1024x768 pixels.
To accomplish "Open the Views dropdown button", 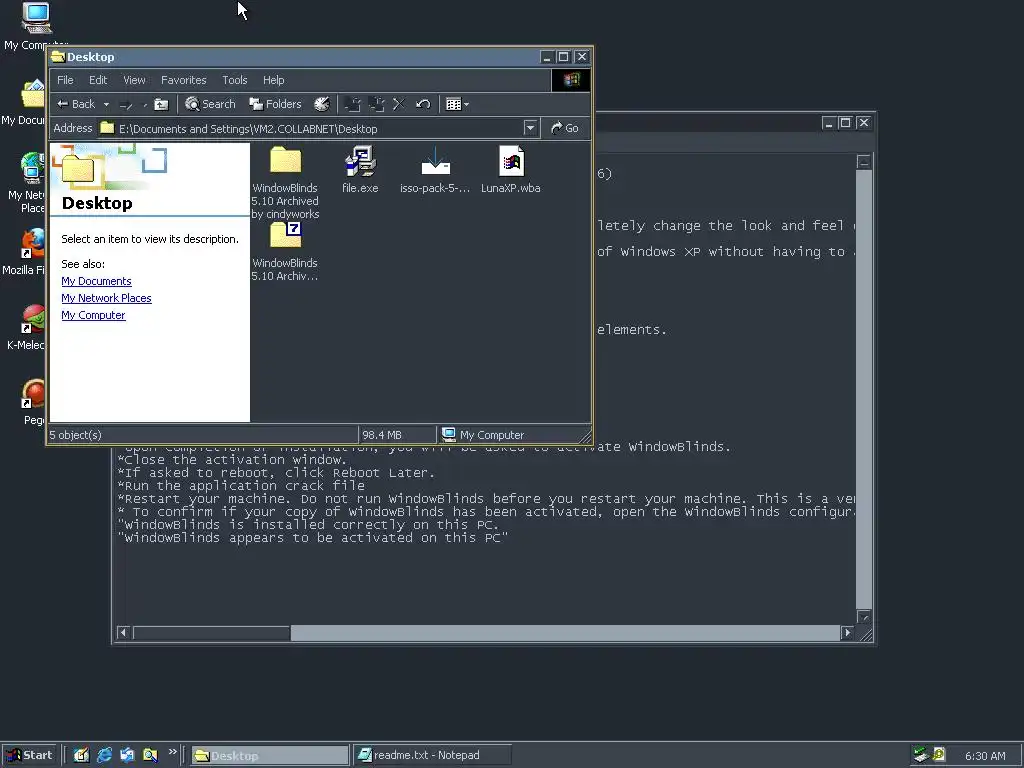I will click(457, 104).
